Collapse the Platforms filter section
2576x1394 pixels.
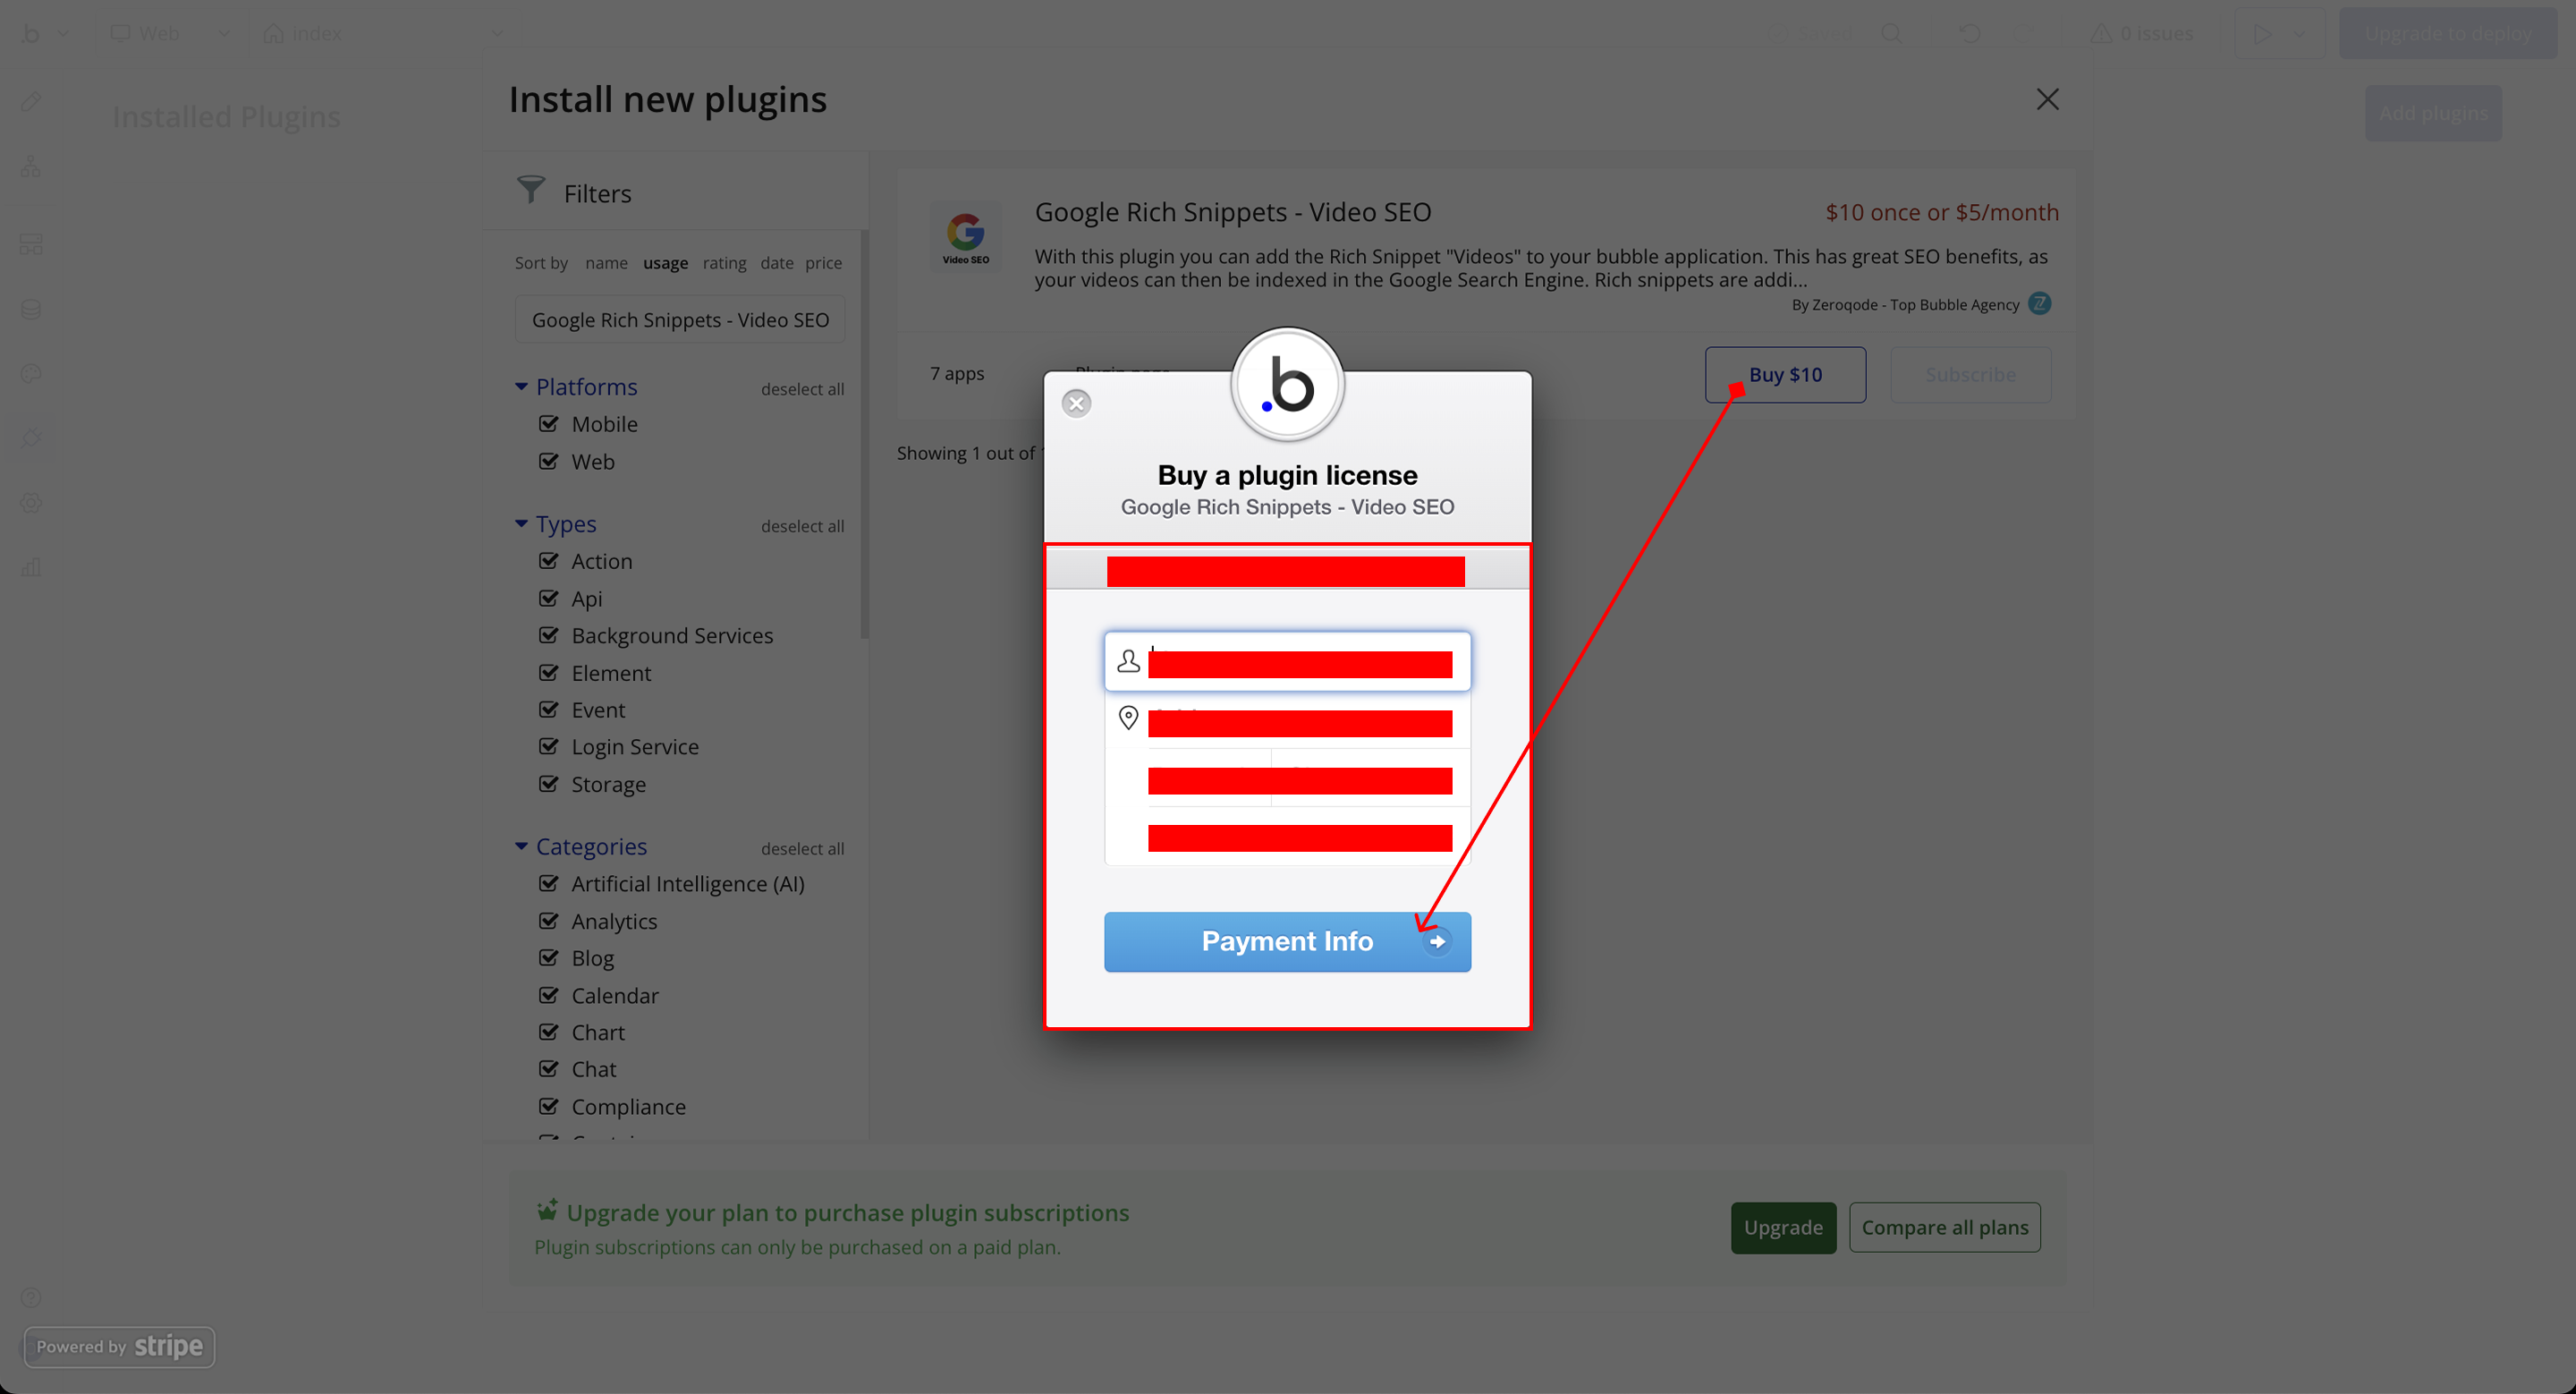coord(521,386)
